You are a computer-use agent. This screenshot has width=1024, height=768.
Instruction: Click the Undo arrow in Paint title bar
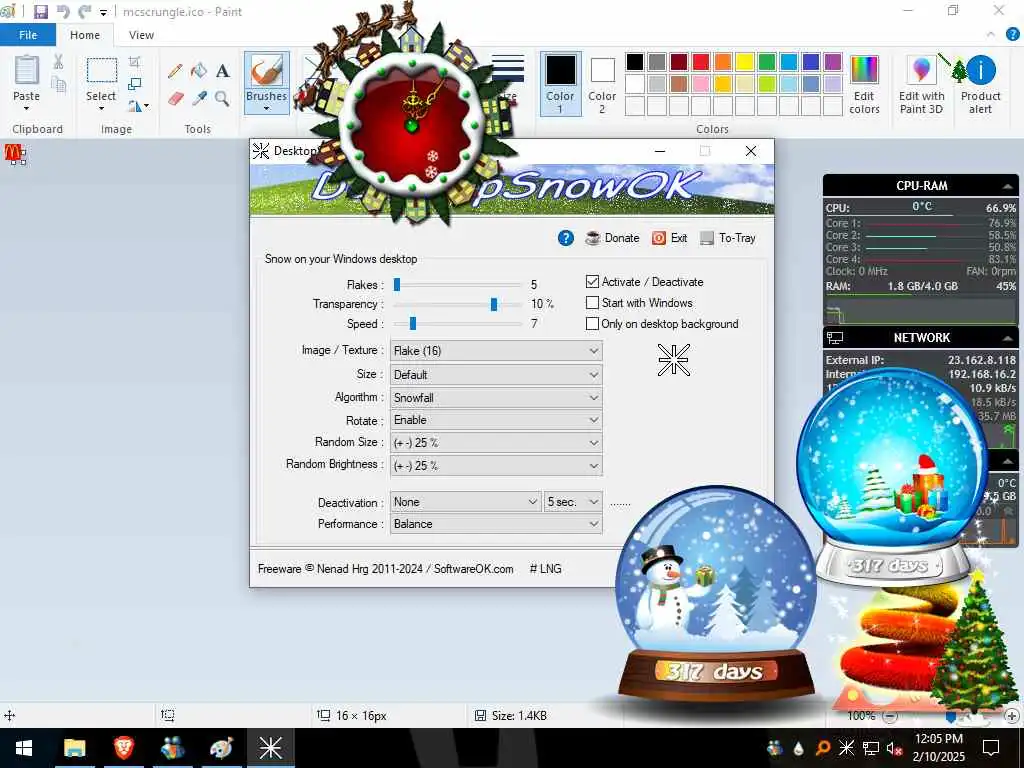coord(63,12)
